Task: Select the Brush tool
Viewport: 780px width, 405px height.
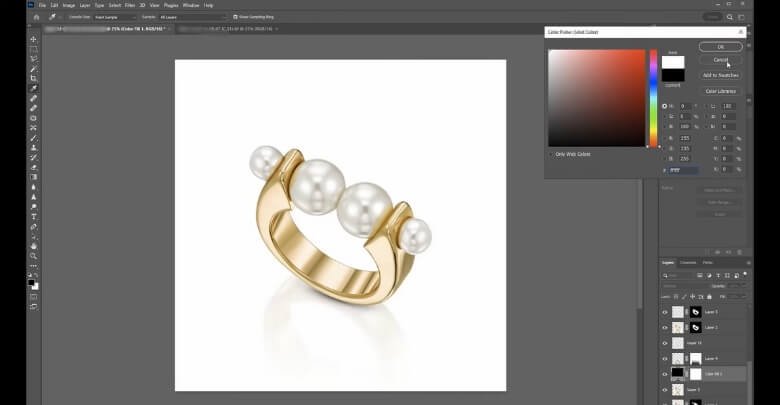Action: point(33,138)
